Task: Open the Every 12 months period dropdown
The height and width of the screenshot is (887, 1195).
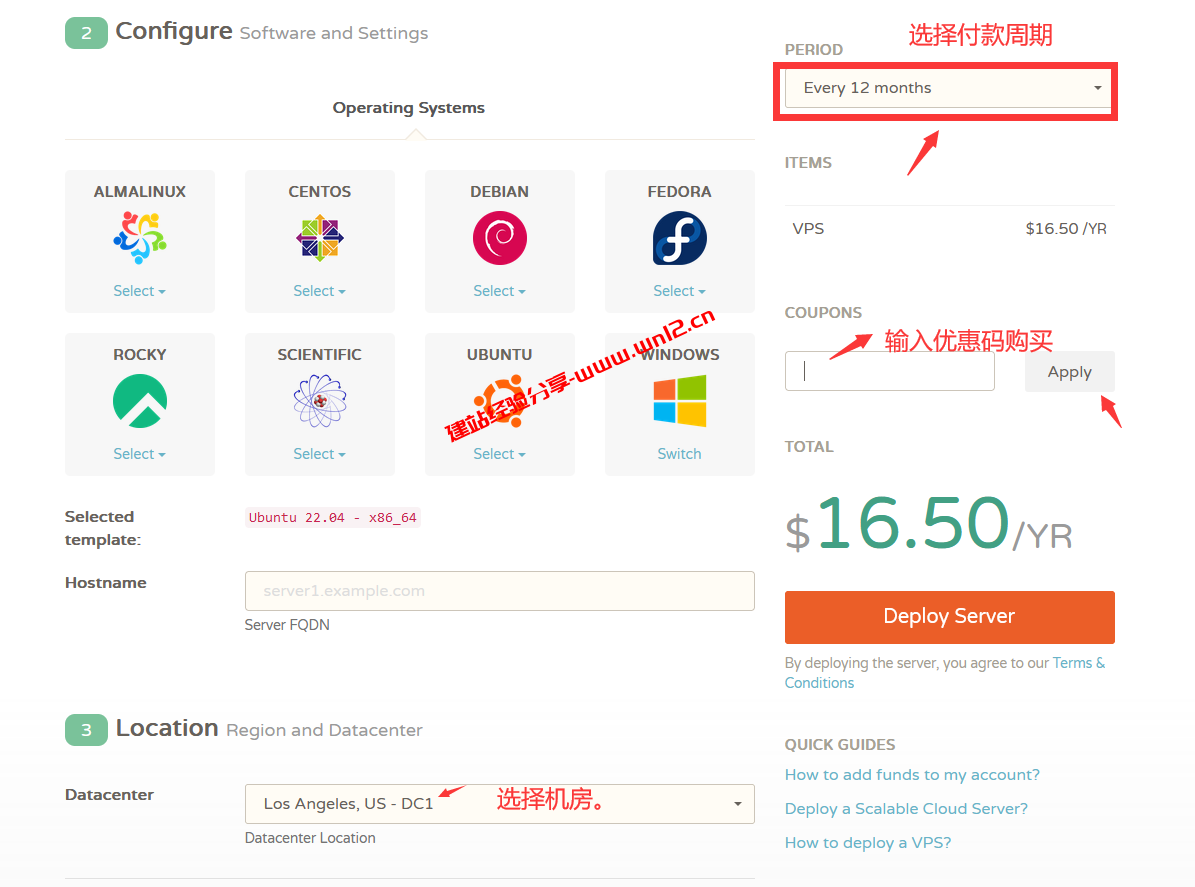Action: click(947, 88)
